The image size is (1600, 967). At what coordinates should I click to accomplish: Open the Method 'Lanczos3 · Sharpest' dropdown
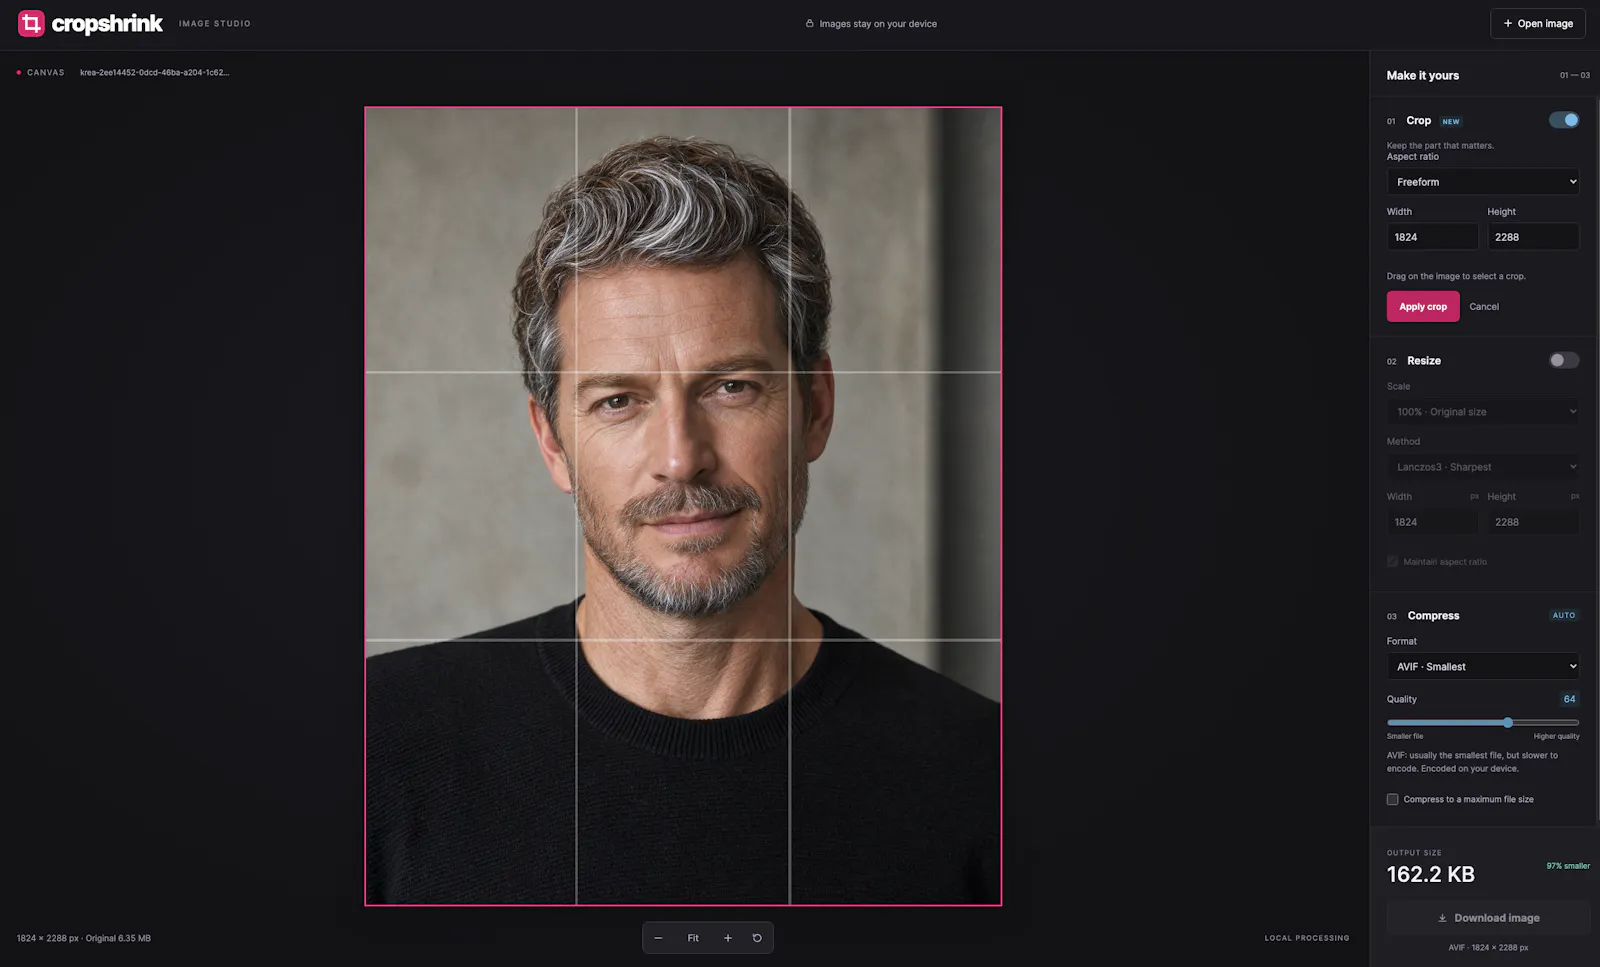tap(1483, 467)
